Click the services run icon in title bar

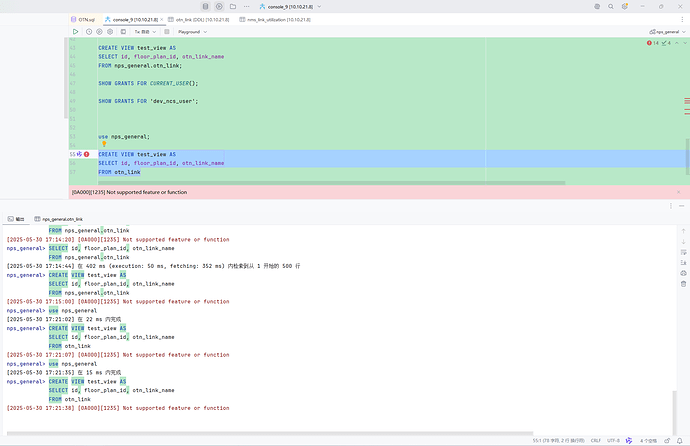click(x=219, y=6)
